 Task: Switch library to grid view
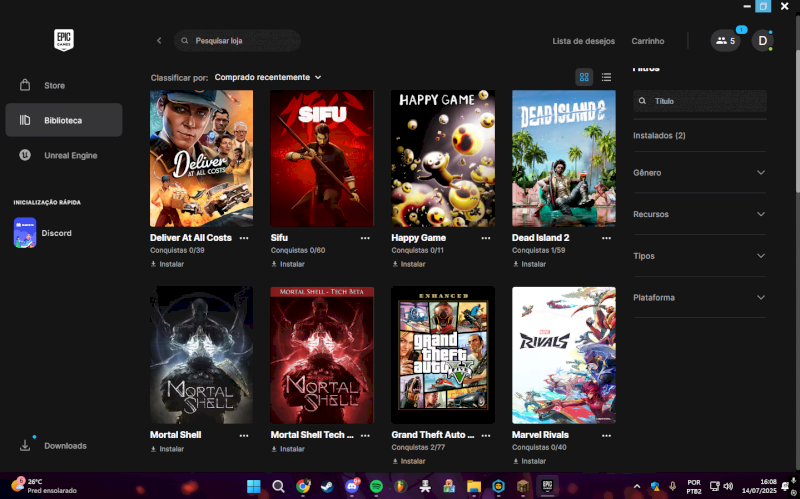pyautogui.click(x=584, y=77)
